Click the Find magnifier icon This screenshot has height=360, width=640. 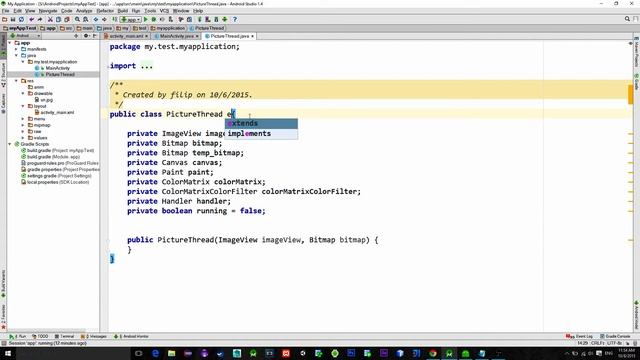(x=77, y=19)
